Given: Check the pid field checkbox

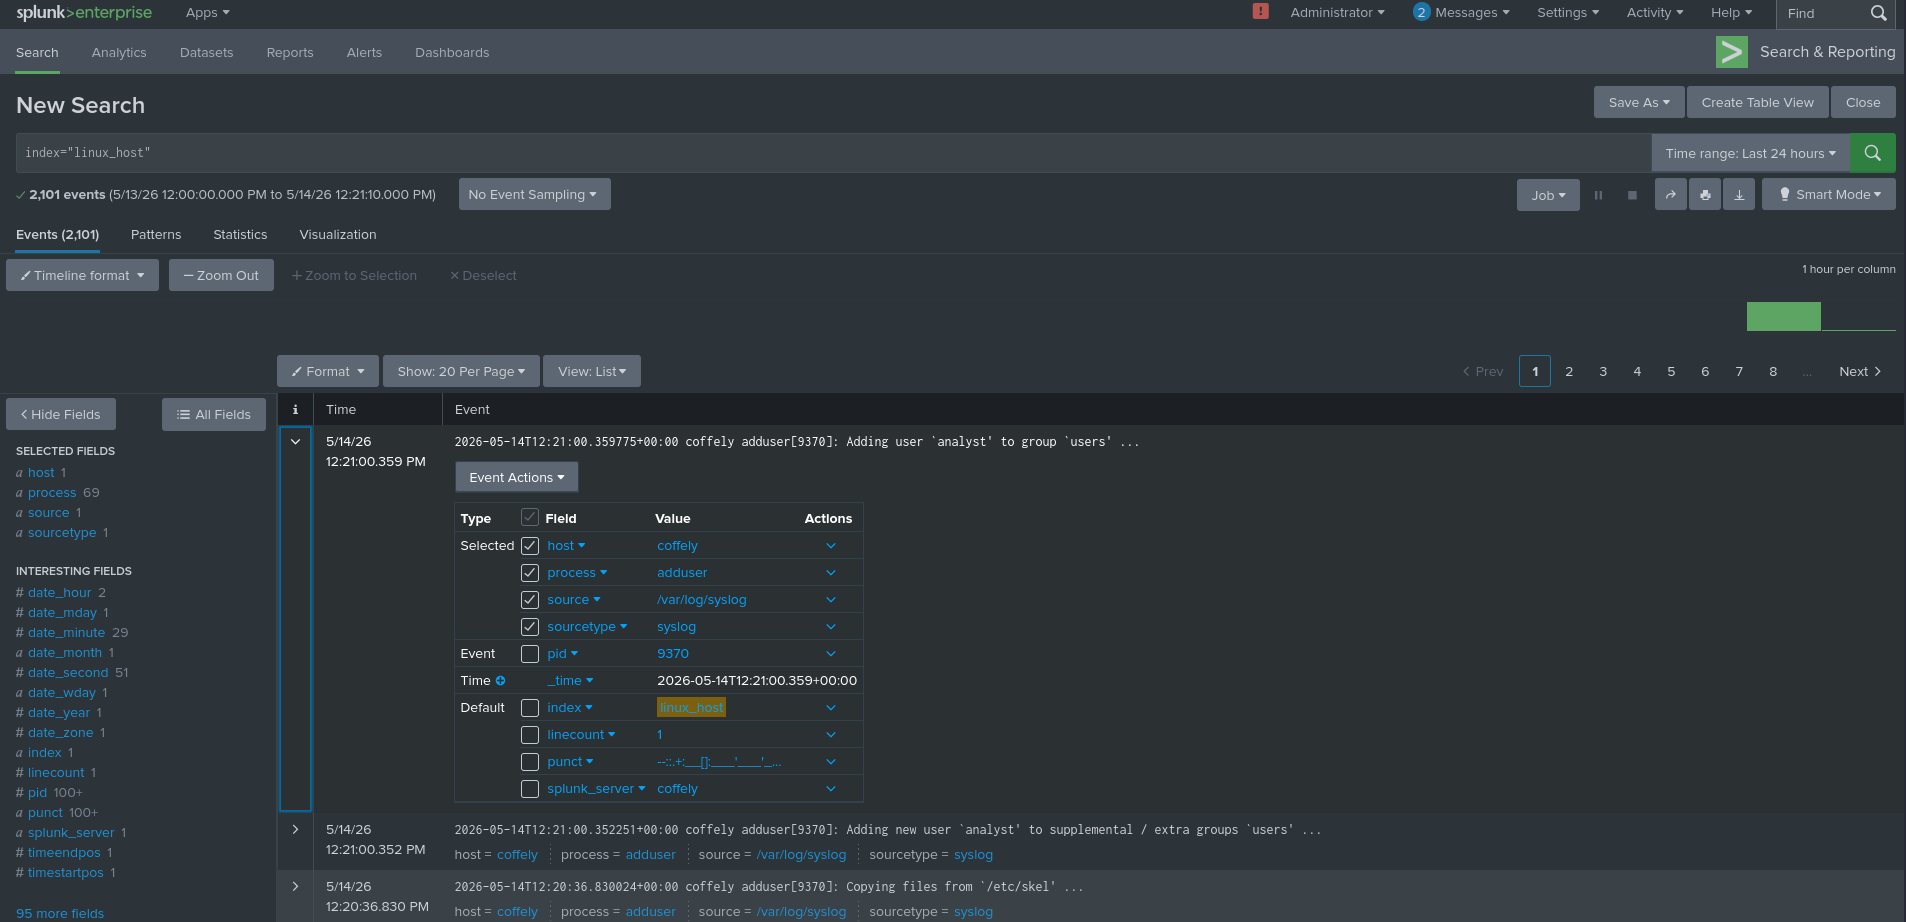Looking at the screenshot, I should 530,654.
